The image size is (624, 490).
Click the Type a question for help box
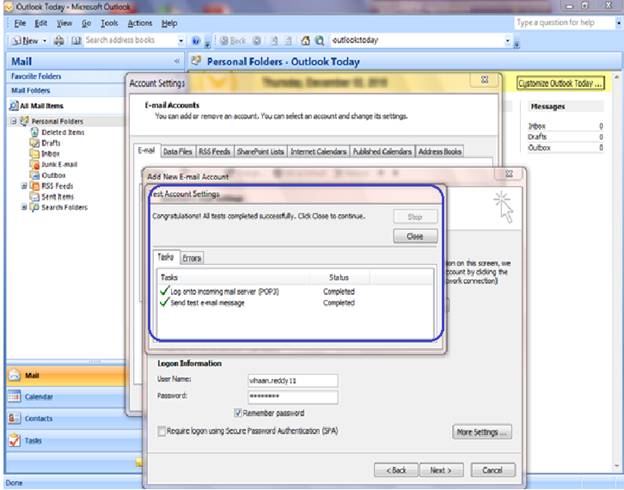pyautogui.click(x=563, y=23)
